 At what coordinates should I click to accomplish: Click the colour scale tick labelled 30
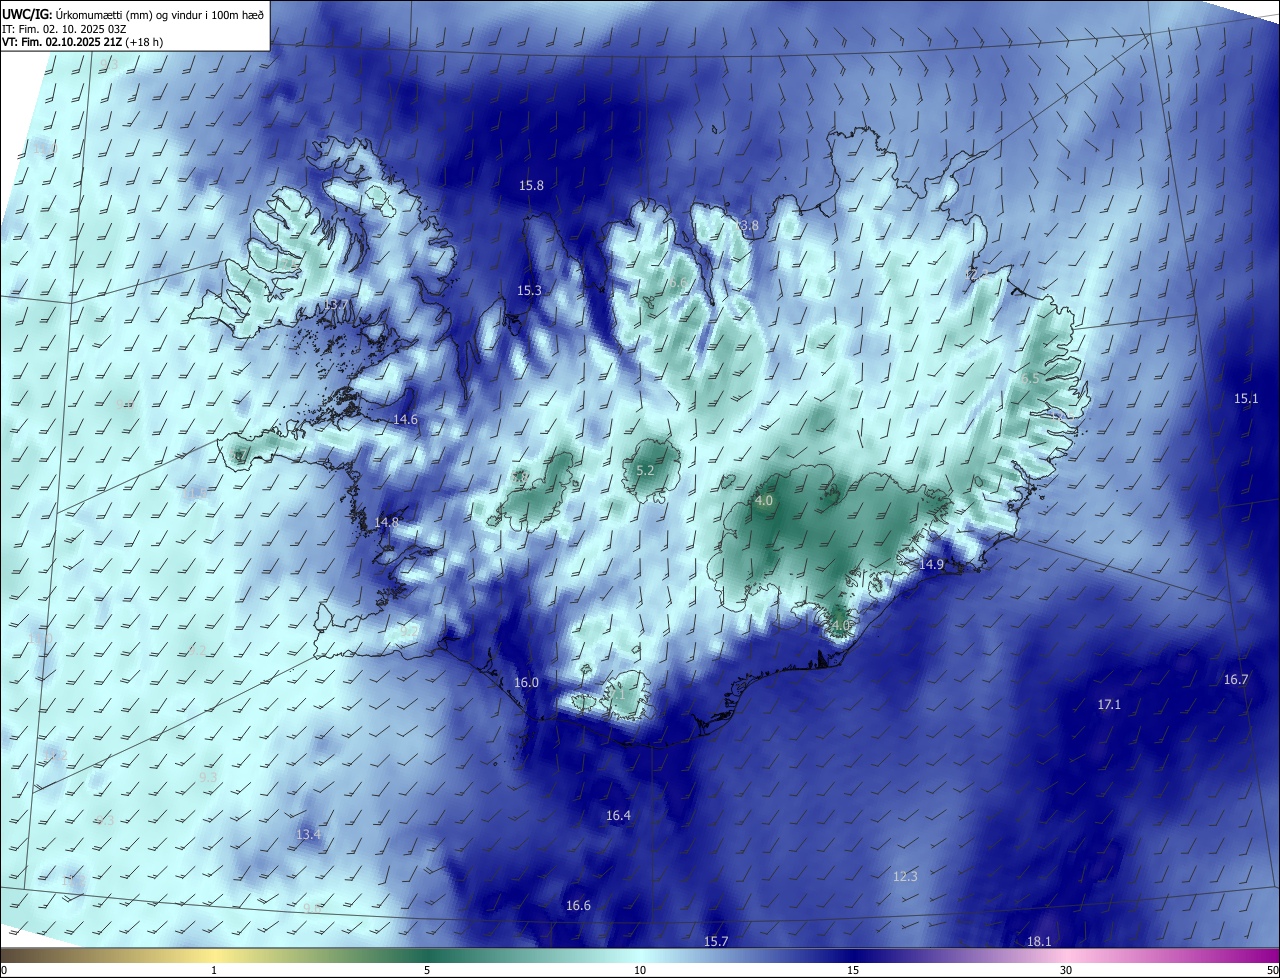(1066, 971)
